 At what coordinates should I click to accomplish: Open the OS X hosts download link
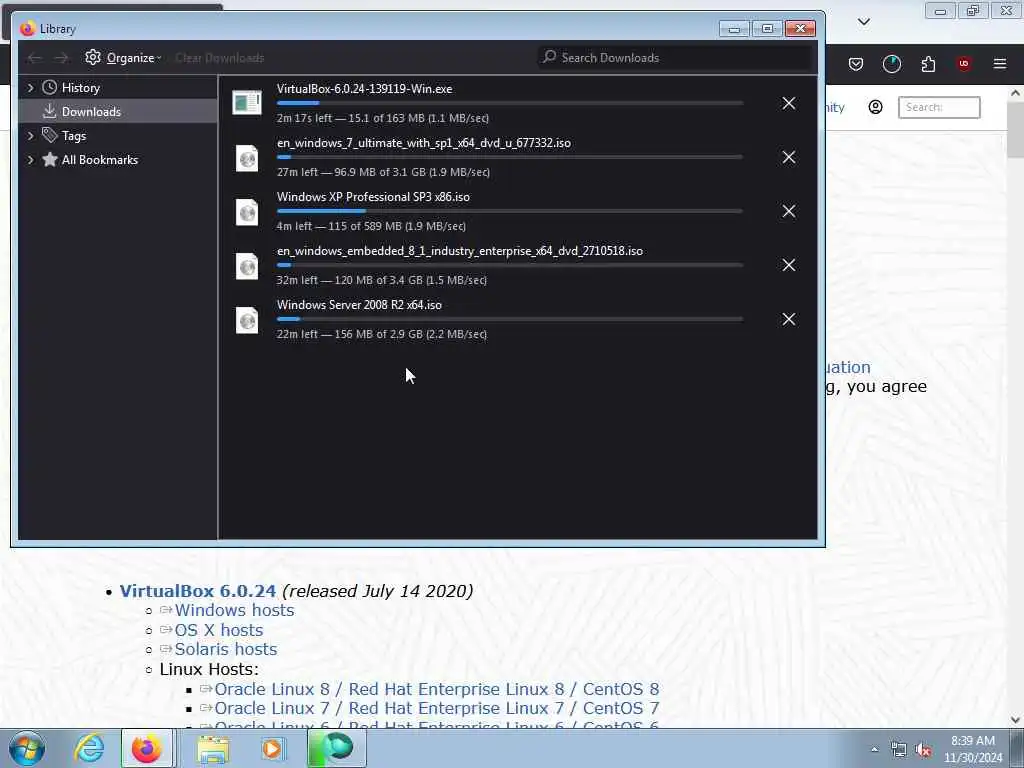(x=219, y=630)
